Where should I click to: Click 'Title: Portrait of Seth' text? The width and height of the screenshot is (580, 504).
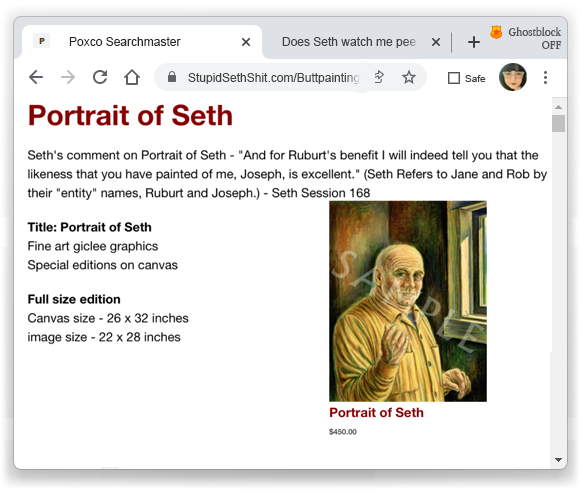coord(90,227)
